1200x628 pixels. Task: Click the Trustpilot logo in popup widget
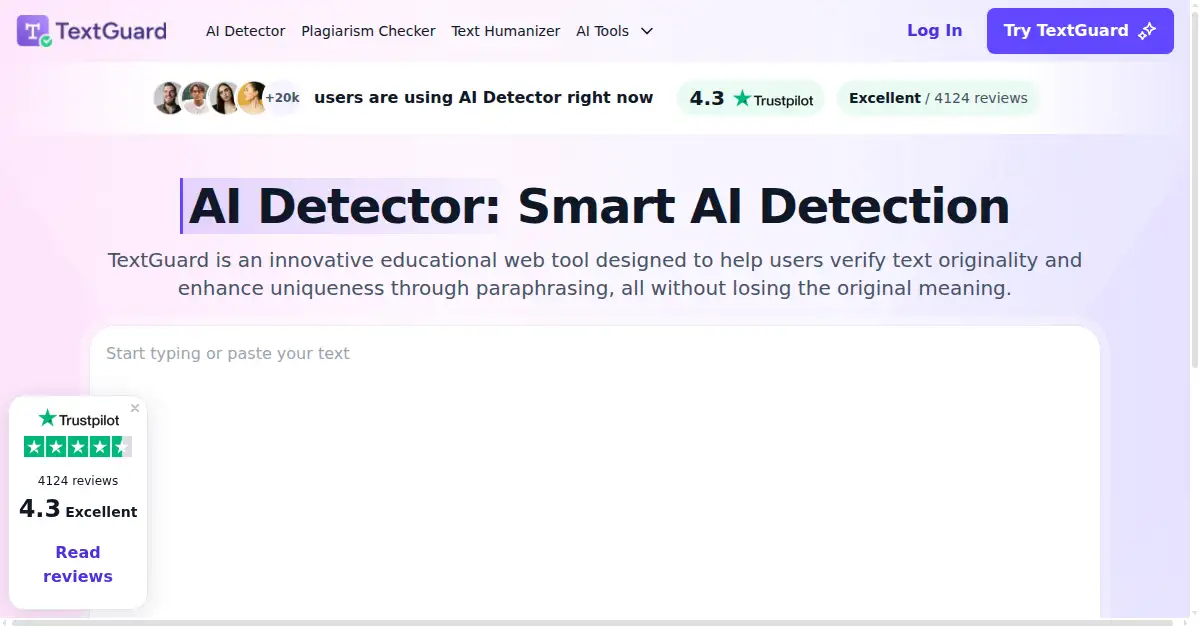(x=78, y=419)
